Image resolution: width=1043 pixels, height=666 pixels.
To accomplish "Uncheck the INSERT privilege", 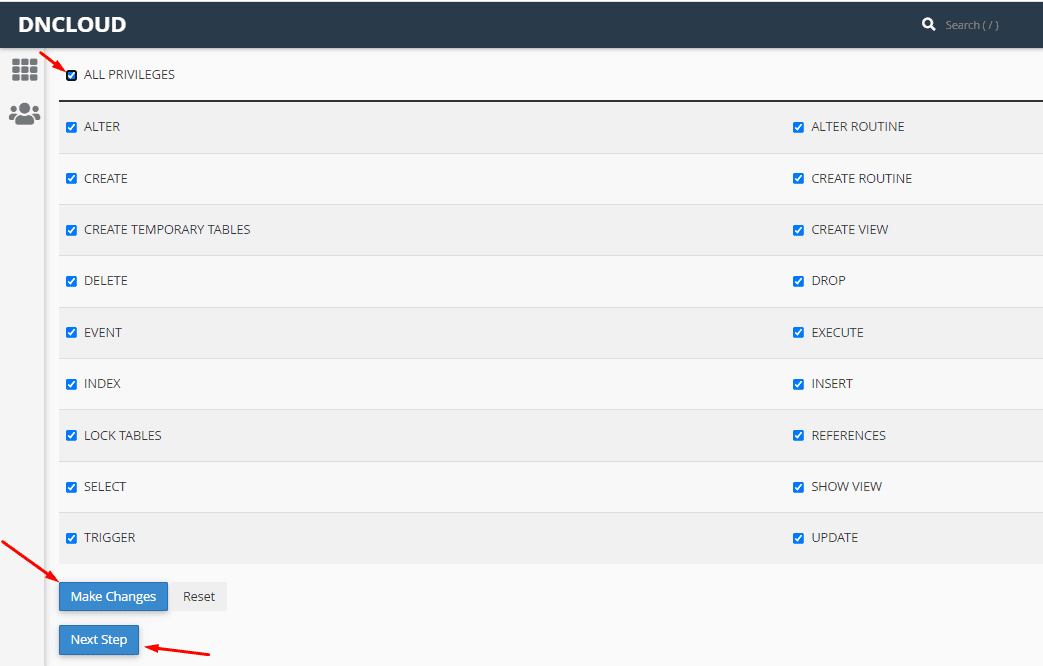I will pyautogui.click(x=798, y=384).
